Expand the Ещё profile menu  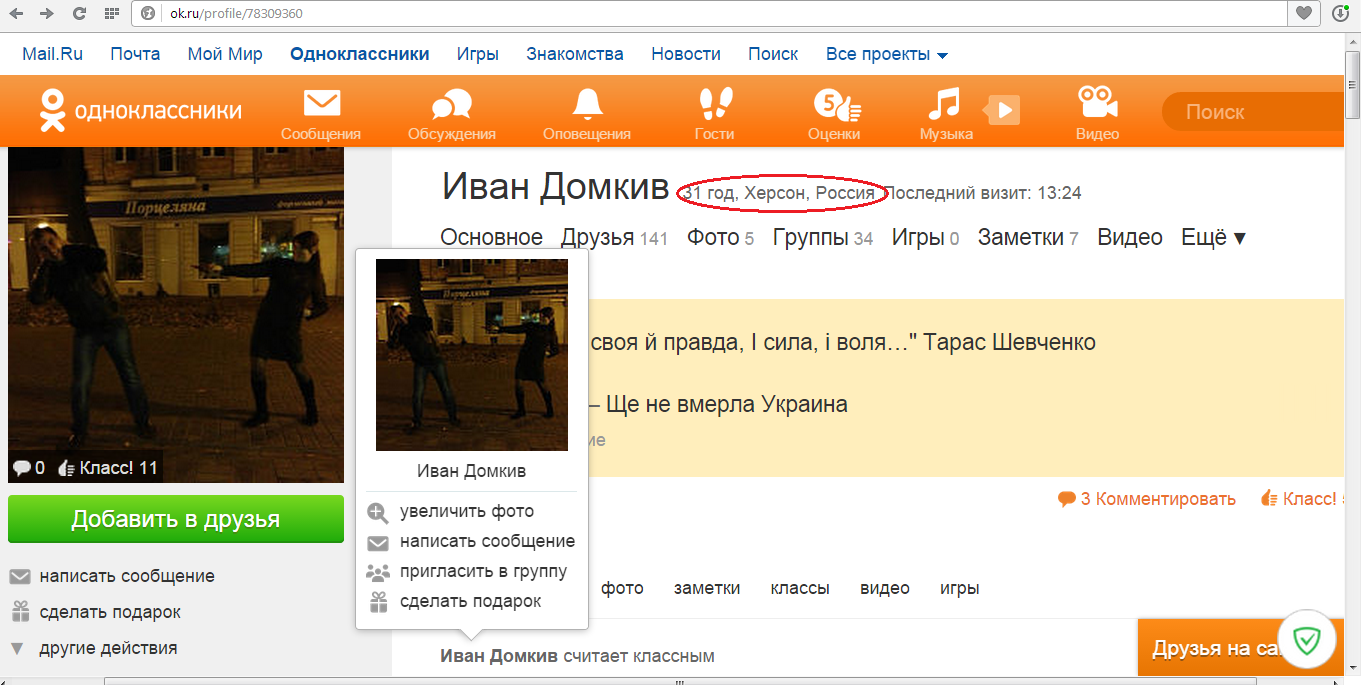pyautogui.click(x=1214, y=237)
